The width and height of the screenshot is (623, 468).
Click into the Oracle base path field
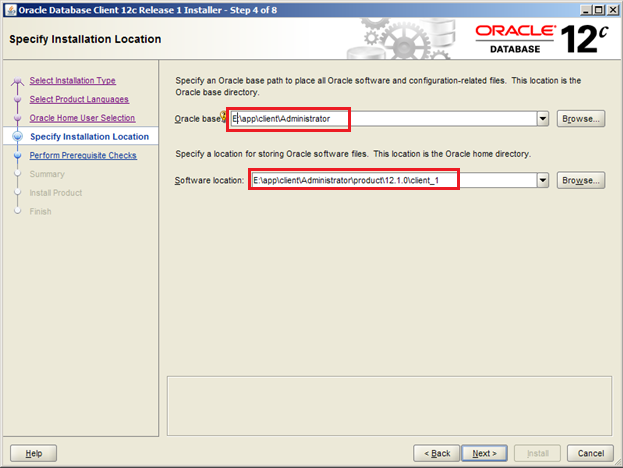coord(383,118)
